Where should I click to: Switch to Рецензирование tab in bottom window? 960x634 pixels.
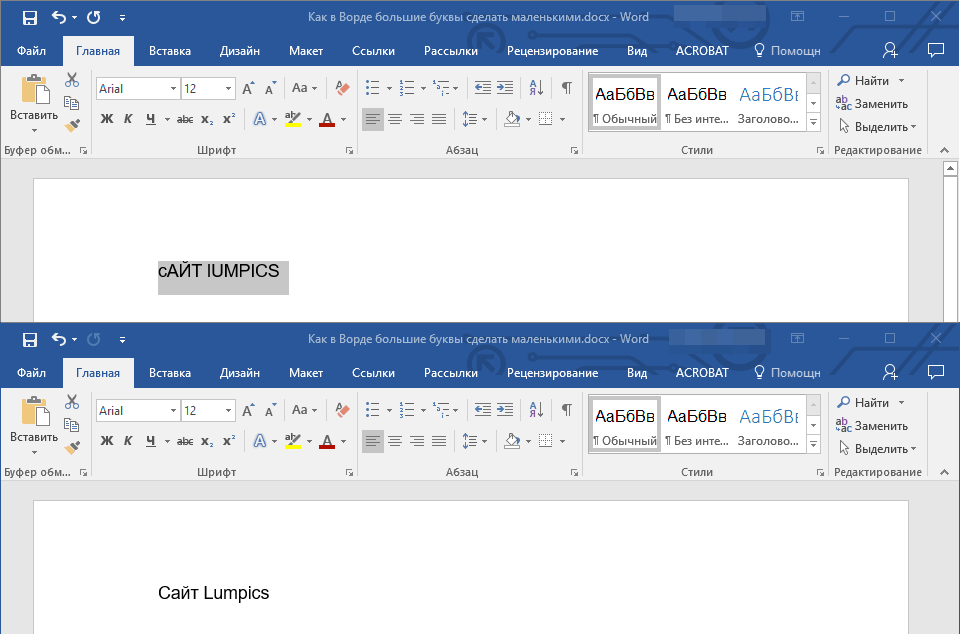pos(552,373)
